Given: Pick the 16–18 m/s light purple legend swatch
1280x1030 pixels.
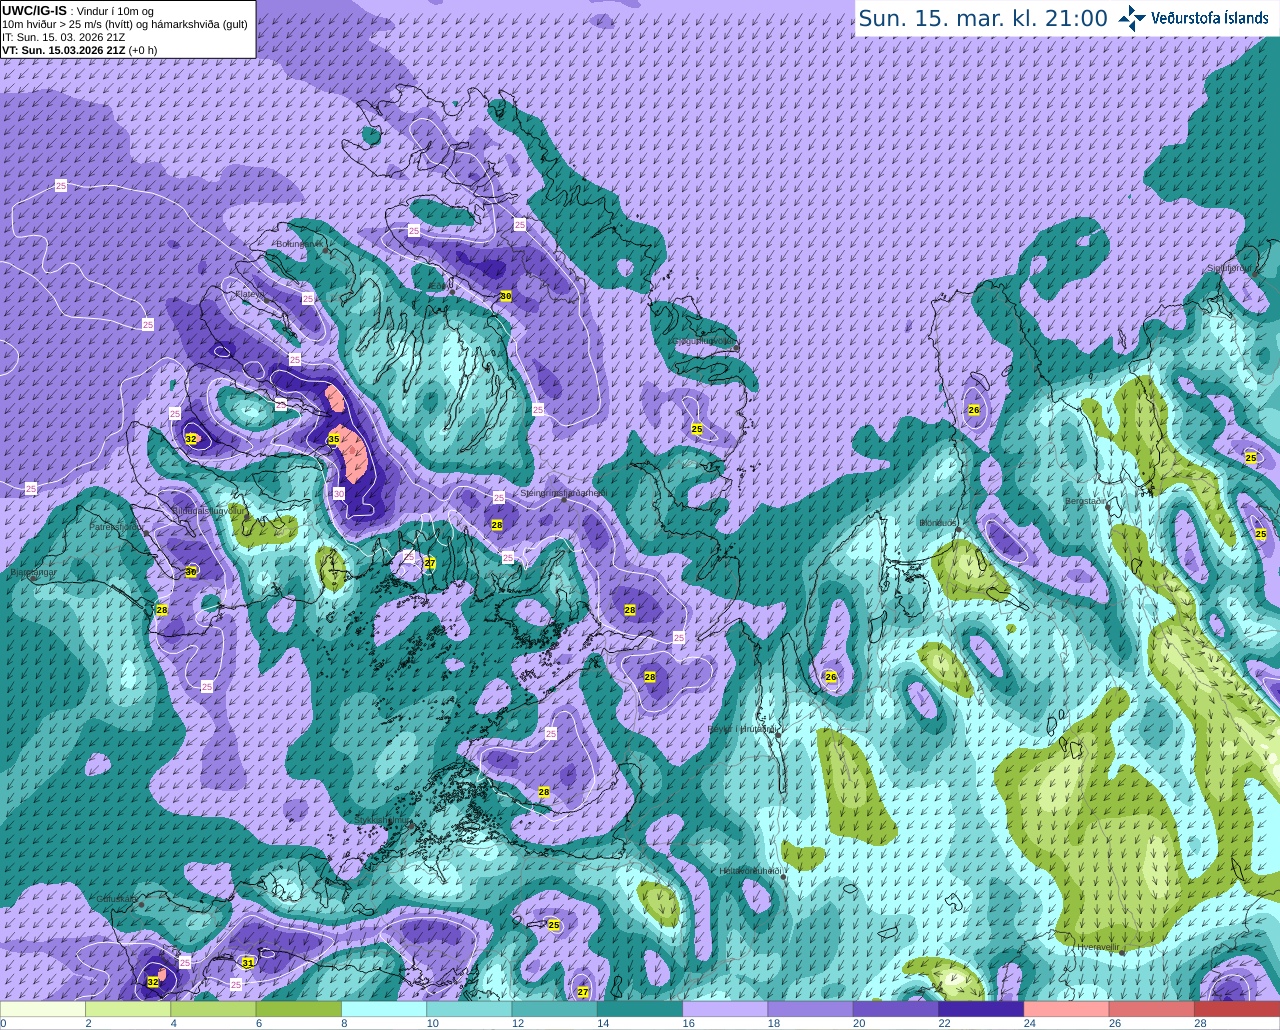Looking at the screenshot, I should [725, 1009].
